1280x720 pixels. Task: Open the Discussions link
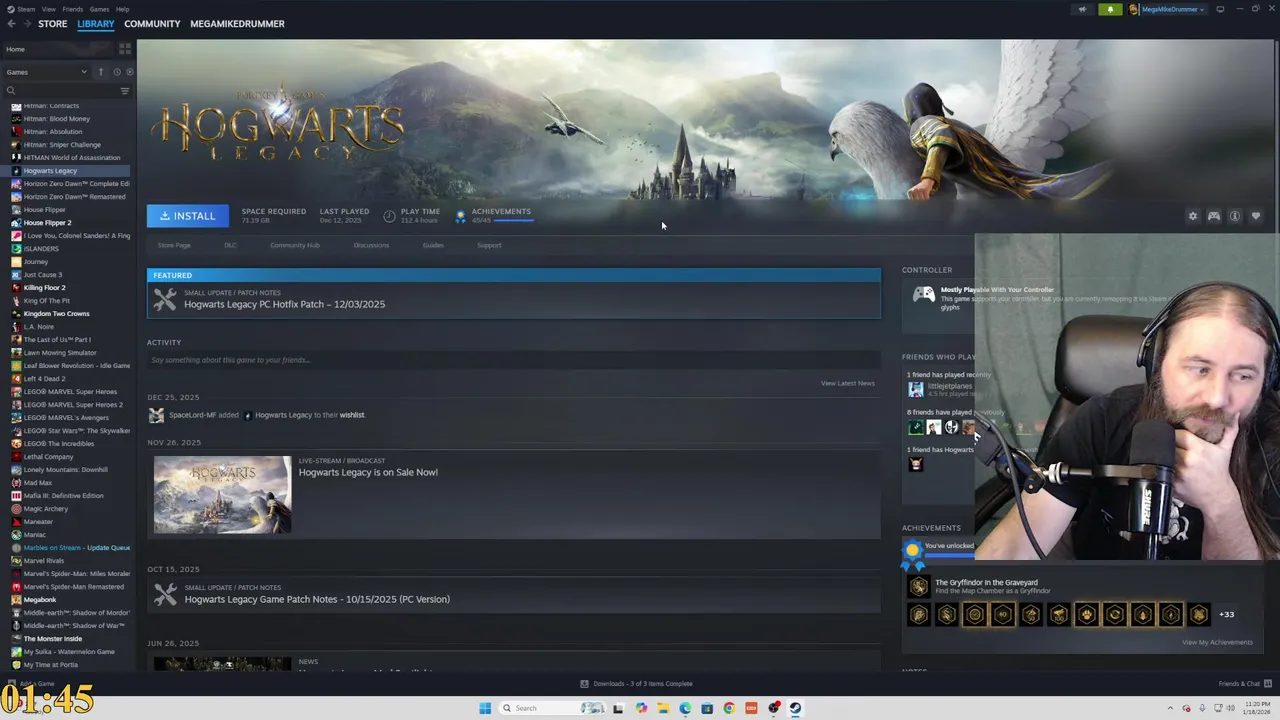(x=371, y=245)
